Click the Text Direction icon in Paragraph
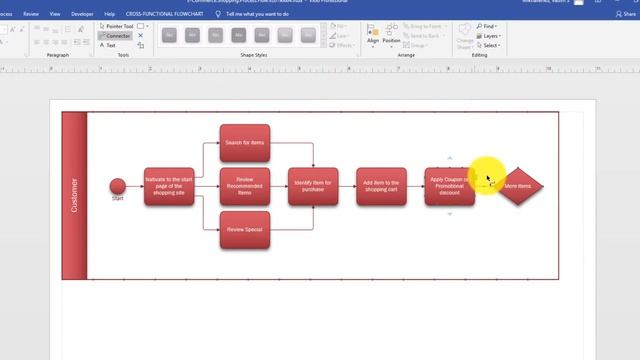Image resolution: width=640 pixels, height=360 pixels. click(x=81, y=29)
